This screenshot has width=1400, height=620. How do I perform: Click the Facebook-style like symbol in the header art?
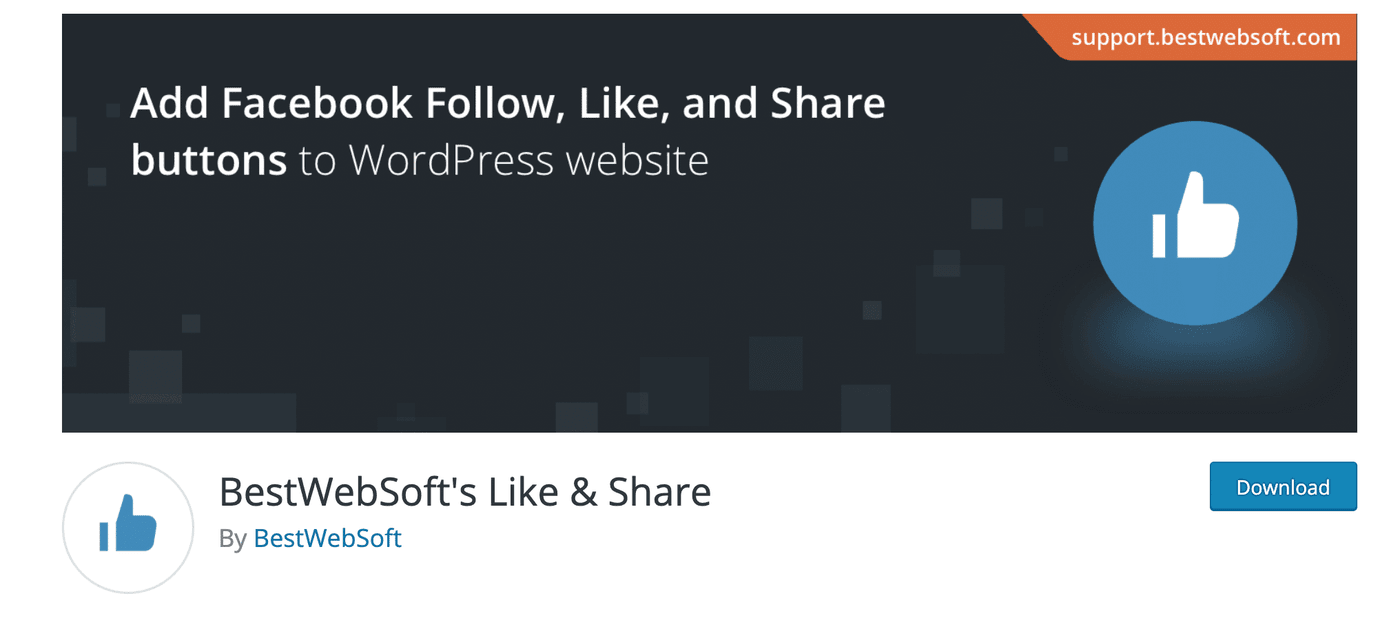coord(1194,222)
